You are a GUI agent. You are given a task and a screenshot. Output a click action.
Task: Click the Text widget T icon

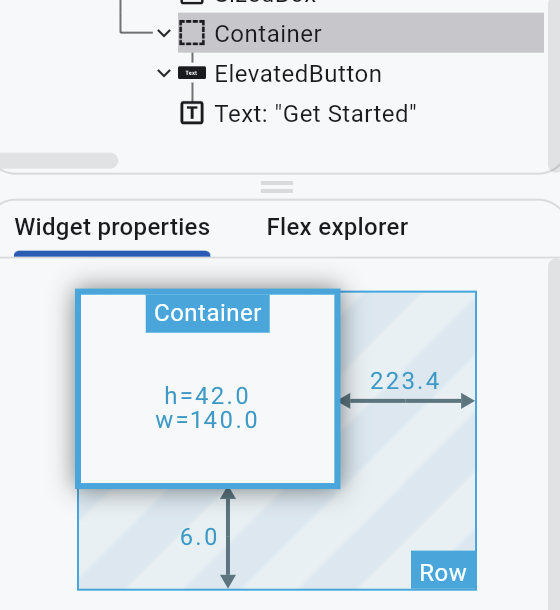pyautogui.click(x=192, y=113)
